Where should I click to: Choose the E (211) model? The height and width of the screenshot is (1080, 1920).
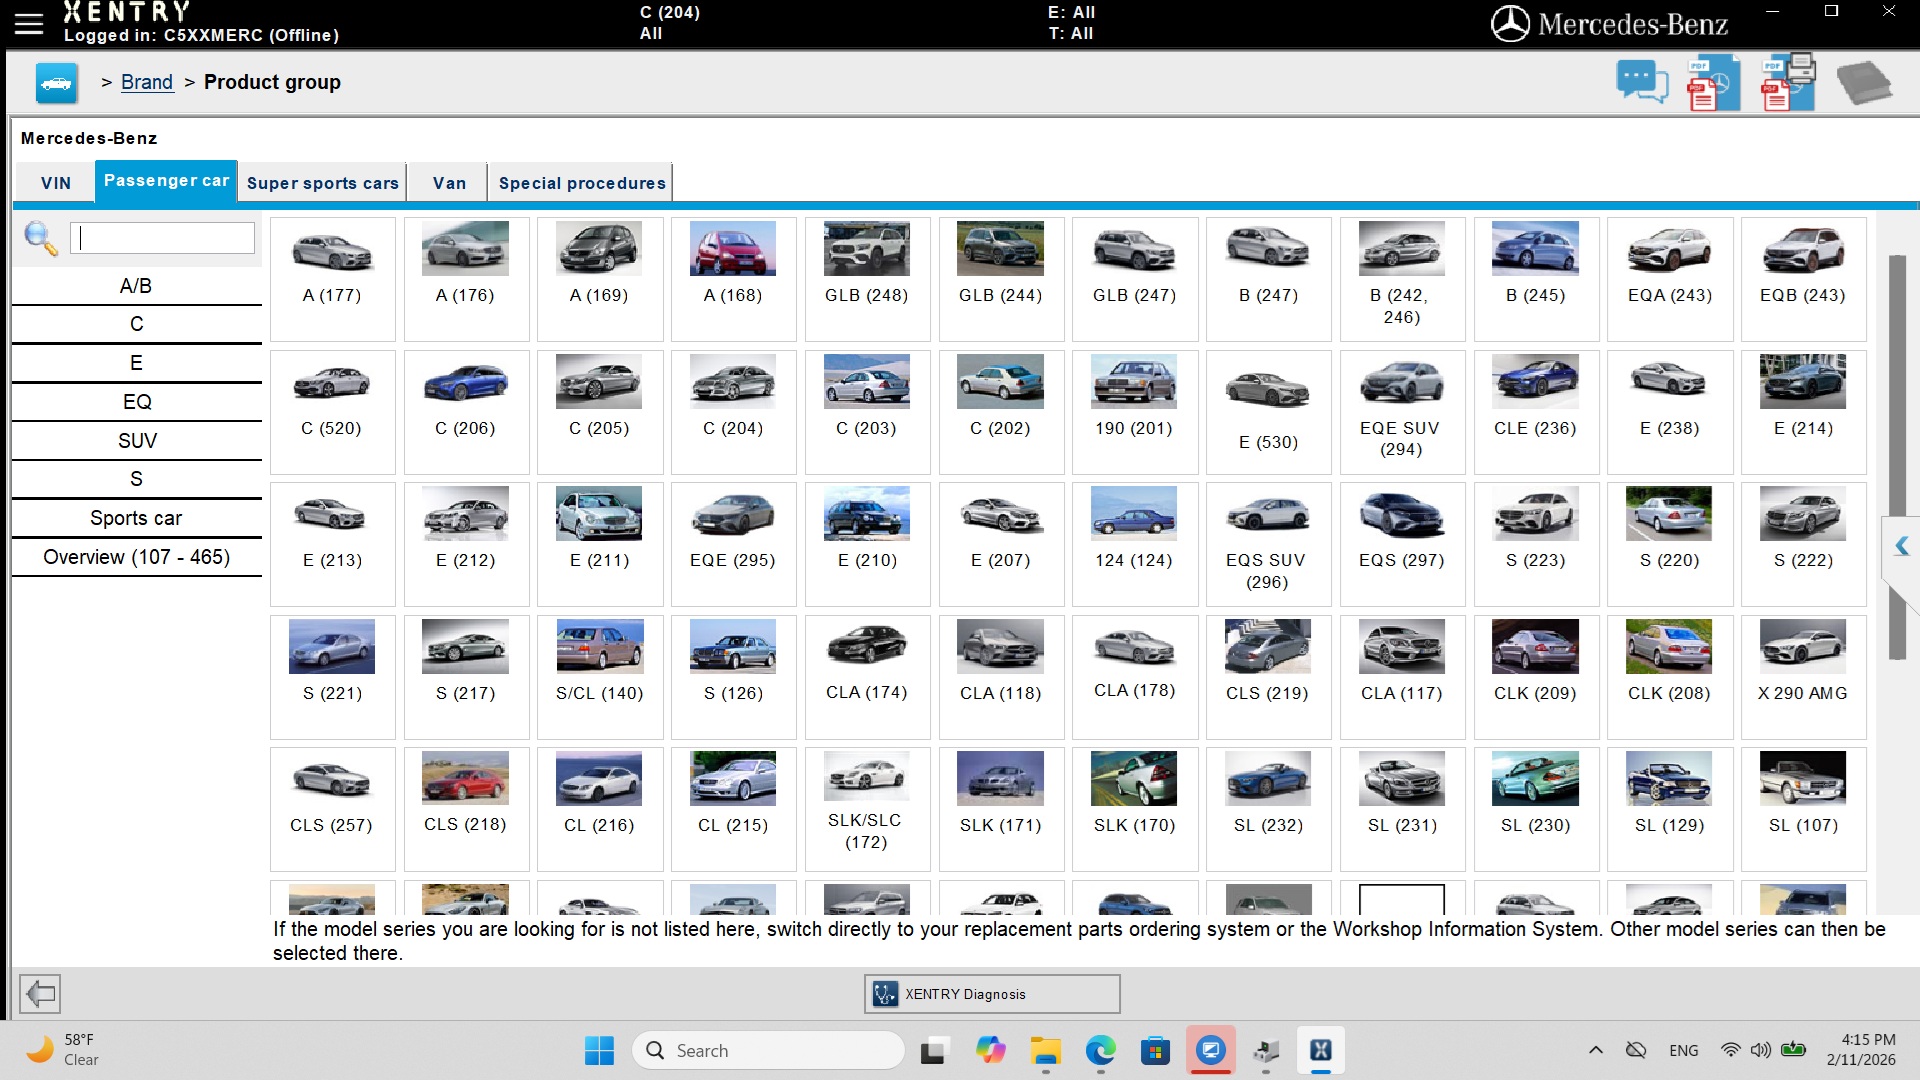(x=599, y=544)
